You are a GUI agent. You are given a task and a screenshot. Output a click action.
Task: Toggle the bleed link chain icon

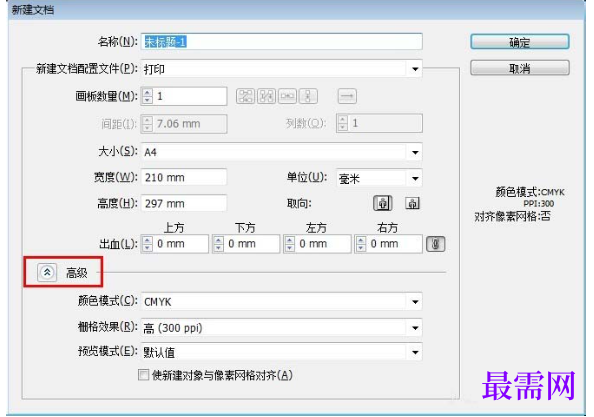(x=436, y=244)
